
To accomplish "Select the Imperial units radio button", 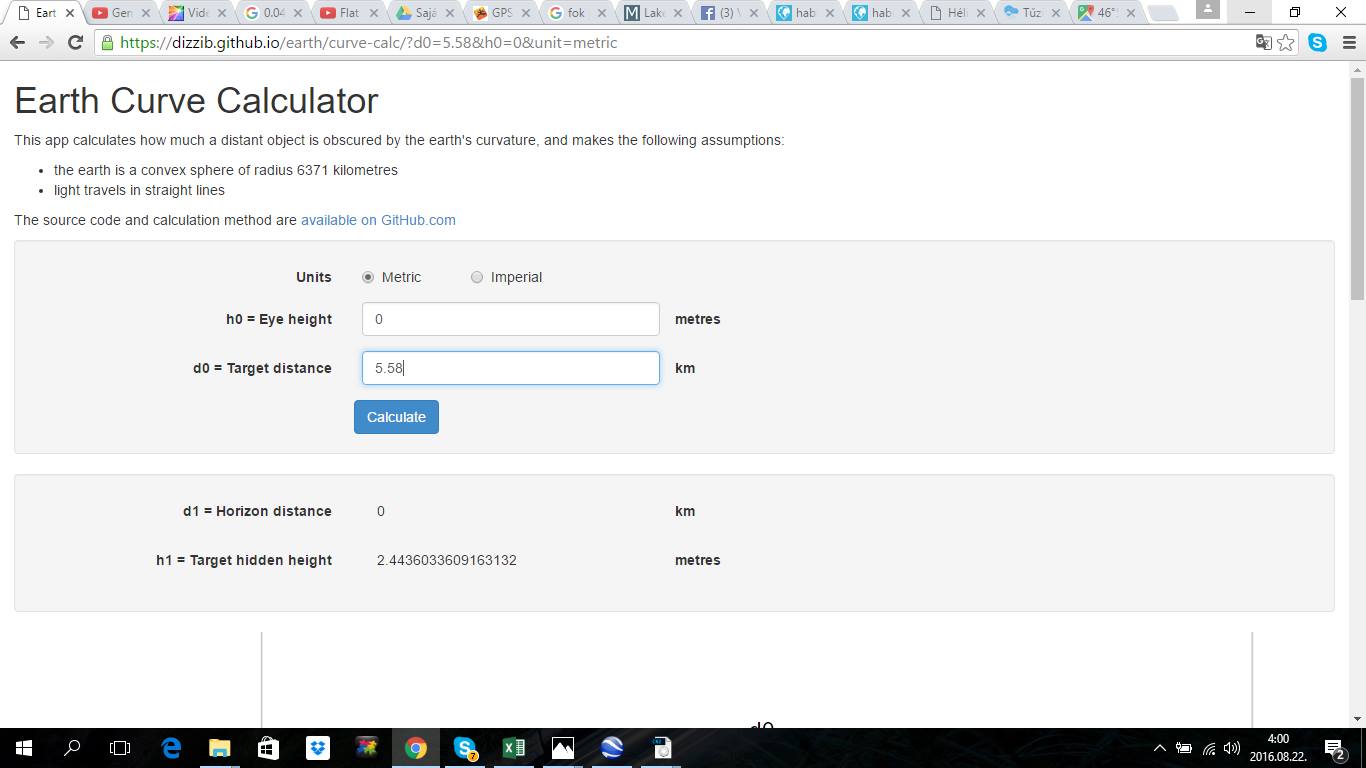I will click(x=477, y=277).
